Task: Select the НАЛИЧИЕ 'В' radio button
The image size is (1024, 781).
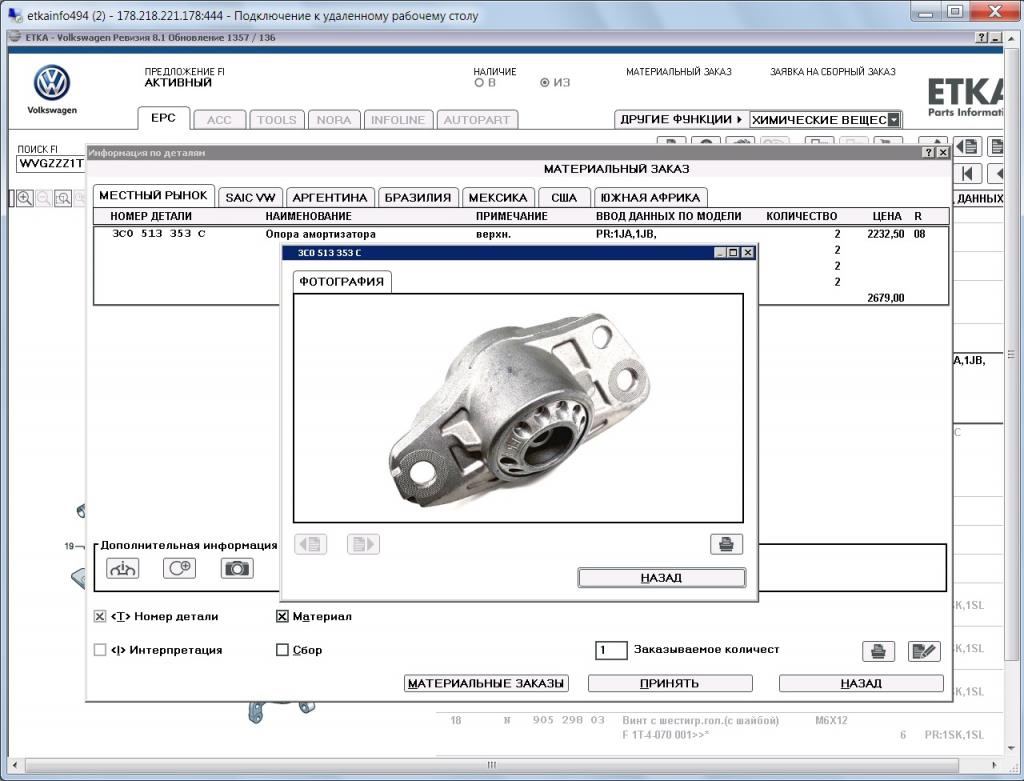Action: [479, 83]
